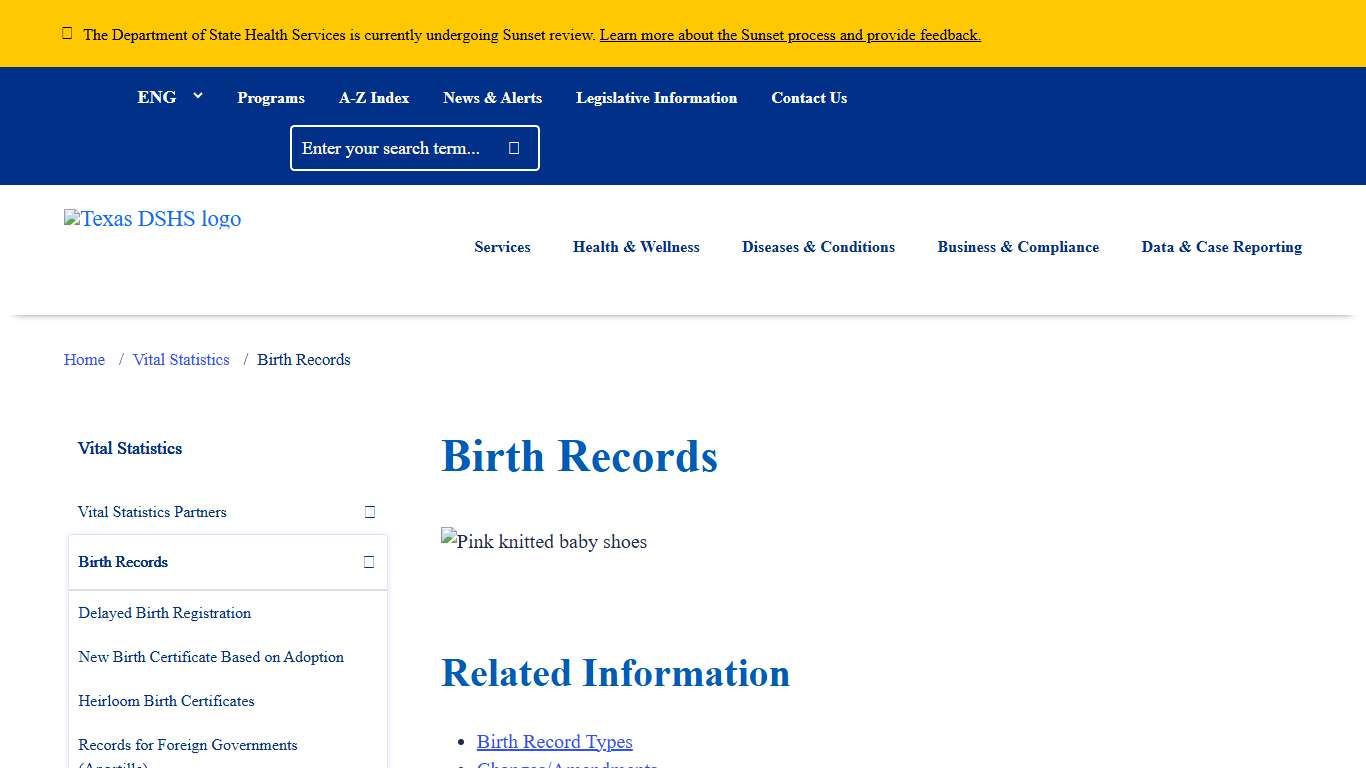Screen dimensions: 1366x768
Task: Follow the Sunset process feedback link
Action: click(x=789, y=34)
